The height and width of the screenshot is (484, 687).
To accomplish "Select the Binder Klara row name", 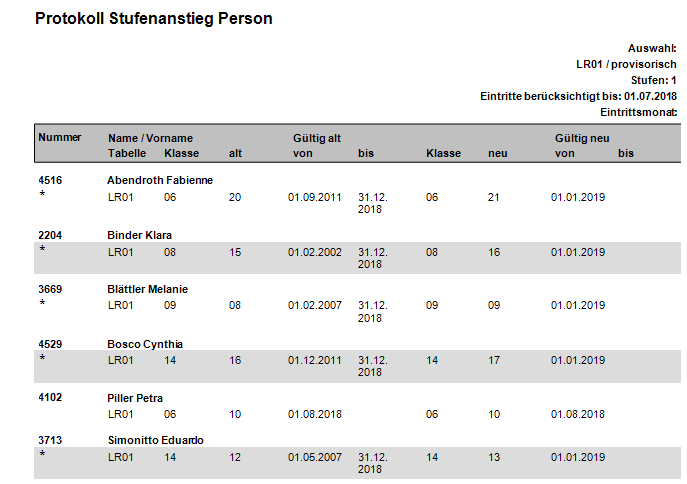I will [139, 235].
